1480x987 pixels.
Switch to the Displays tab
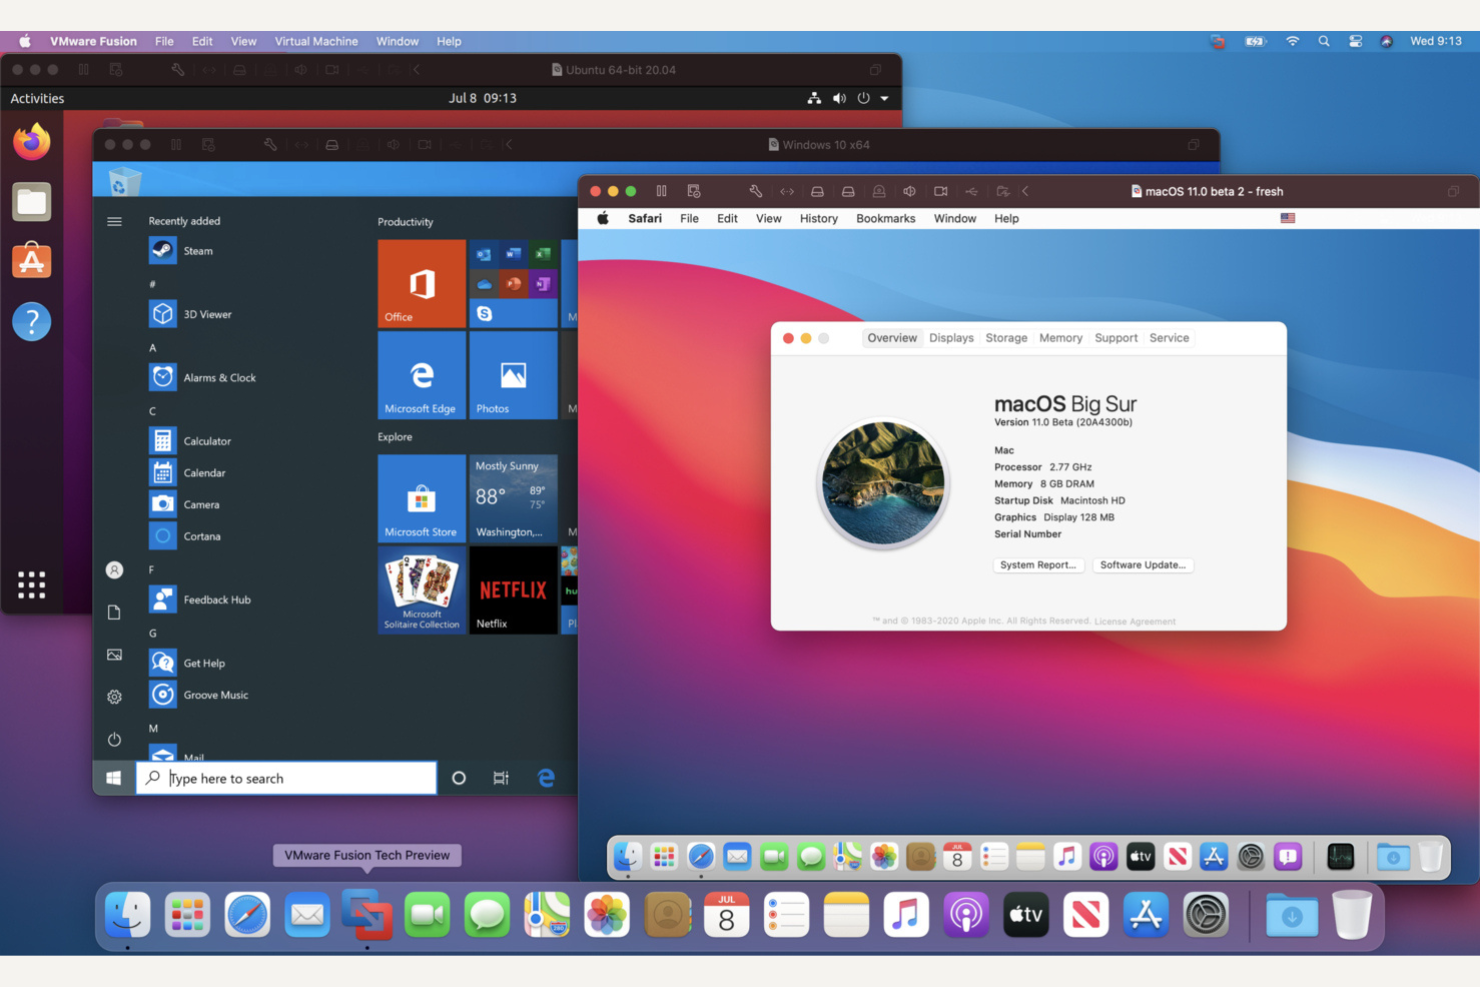[950, 338]
